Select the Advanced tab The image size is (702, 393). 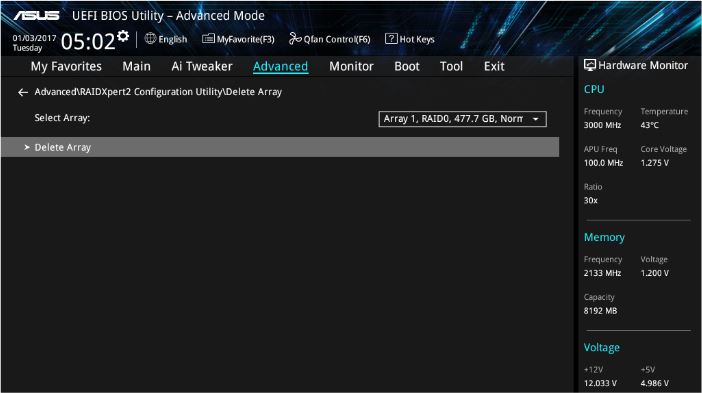coord(280,66)
